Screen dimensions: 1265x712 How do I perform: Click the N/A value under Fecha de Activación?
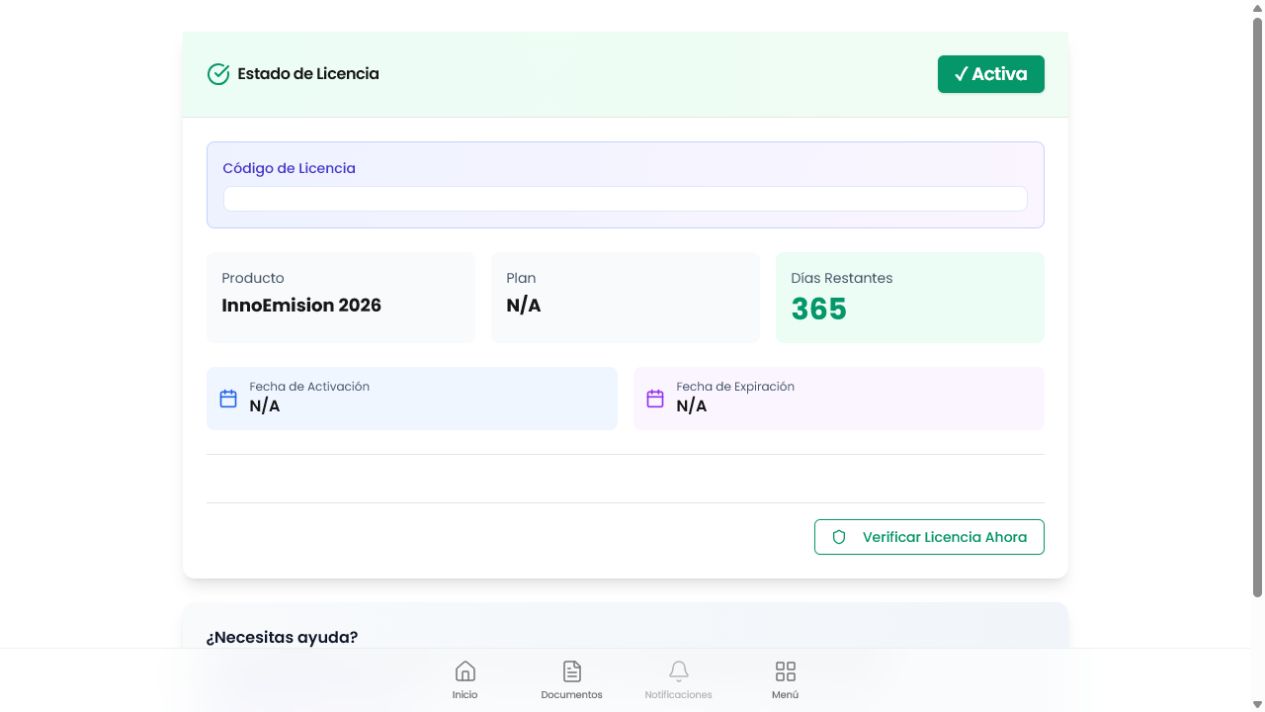[x=265, y=406]
